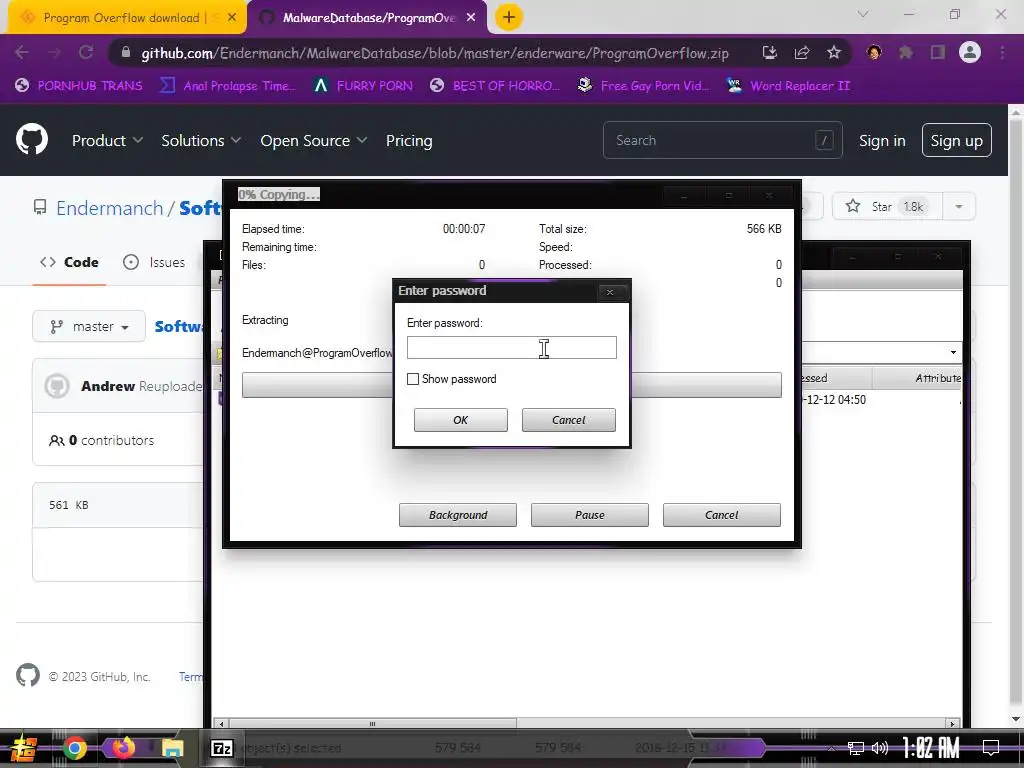The width and height of the screenshot is (1024, 768).
Task: Click the Sign up button
Action: click(956, 140)
